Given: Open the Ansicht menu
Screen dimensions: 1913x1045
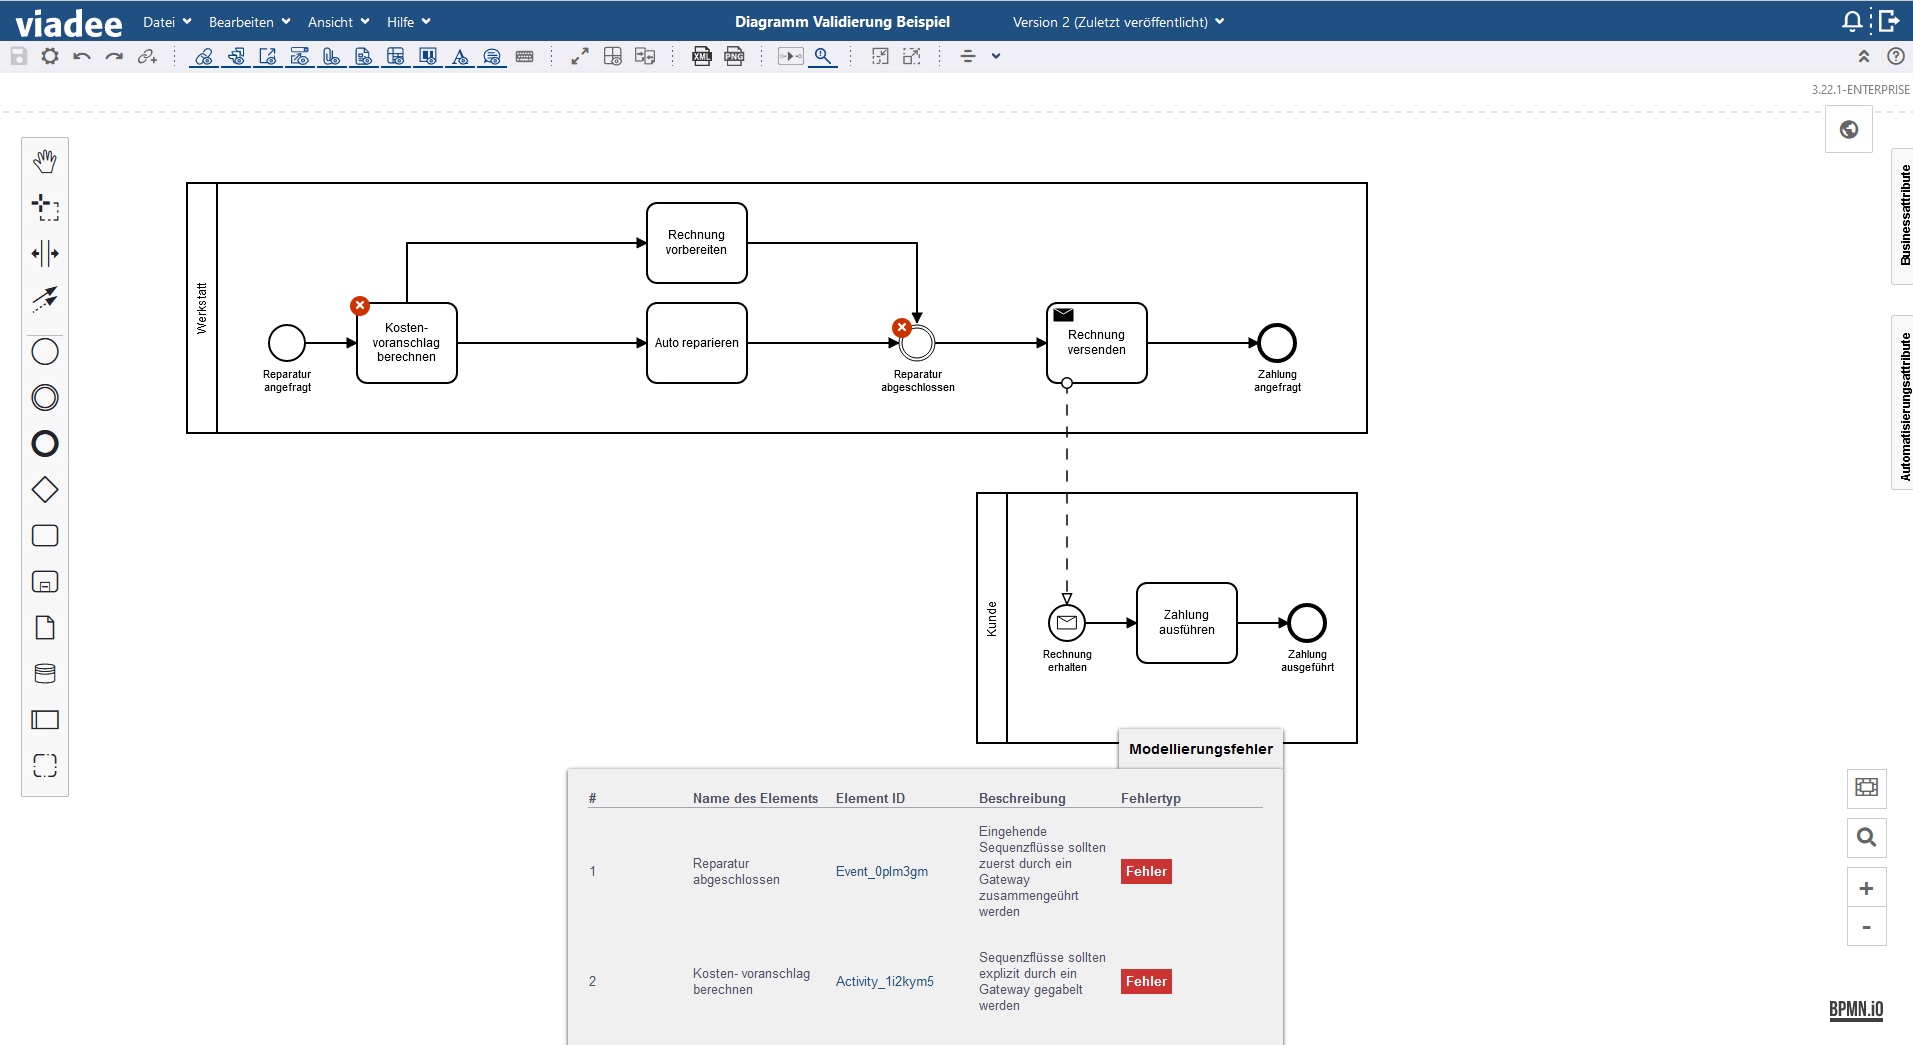Looking at the screenshot, I should pos(339,22).
